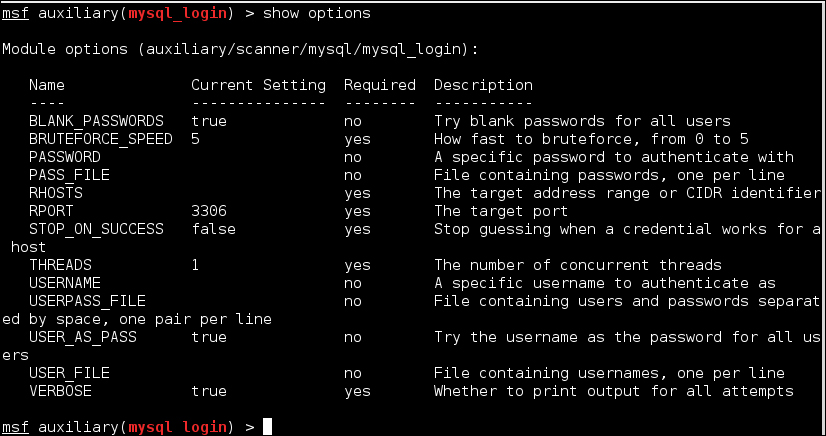This screenshot has width=826, height=436.
Task: Click the USERPASS_FILE option name
Action: tap(87, 301)
